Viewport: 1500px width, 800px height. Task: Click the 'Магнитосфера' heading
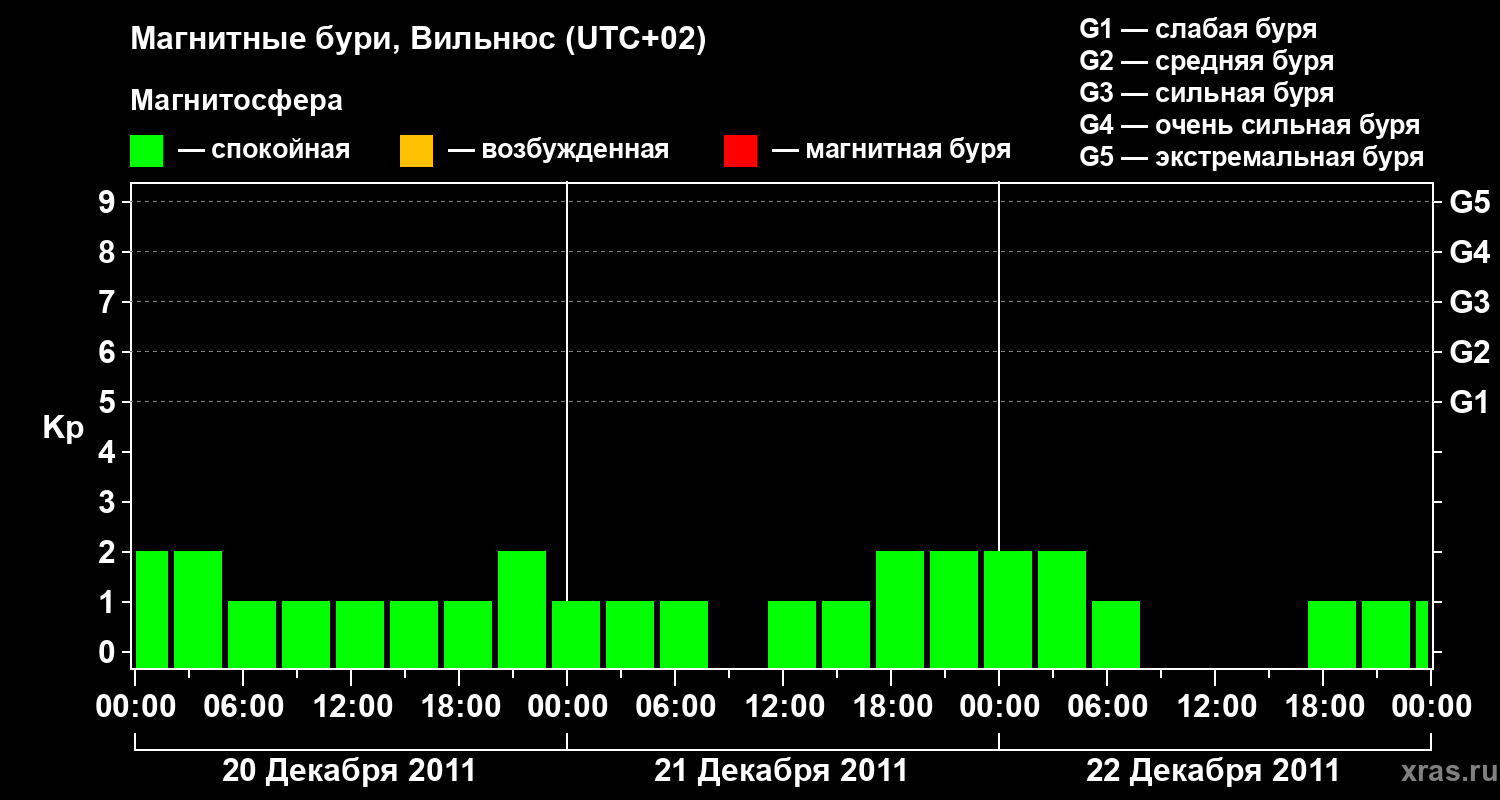[x=236, y=101]
